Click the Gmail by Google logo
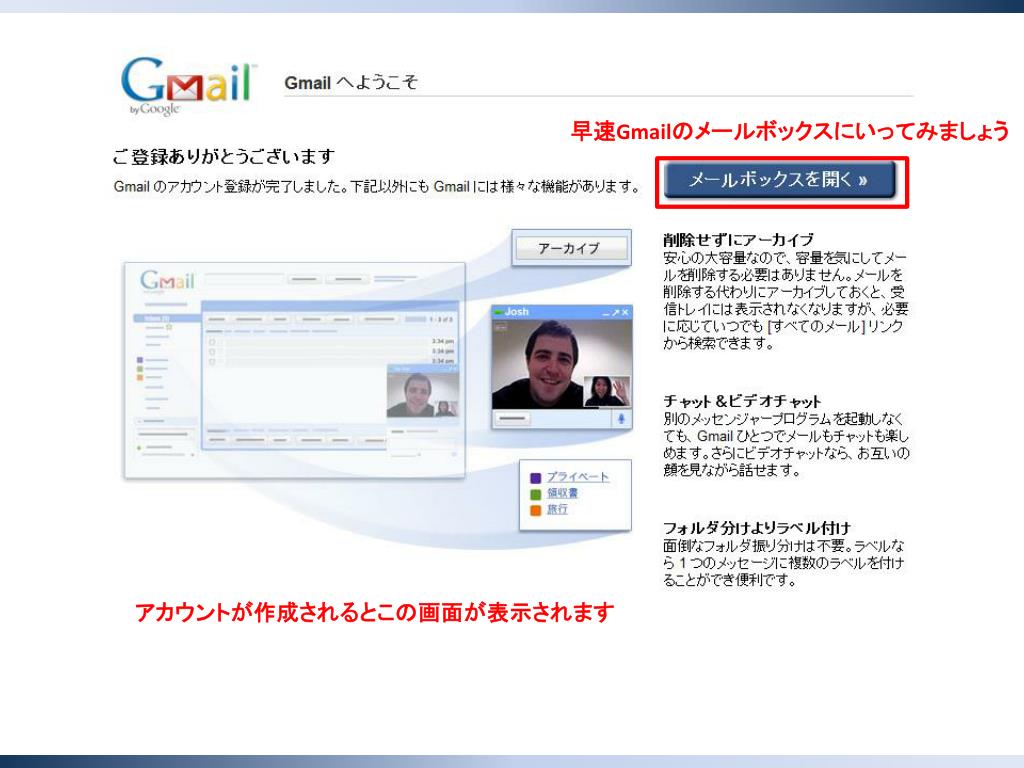Screen dimensions: 1024x768 point(188,86)
